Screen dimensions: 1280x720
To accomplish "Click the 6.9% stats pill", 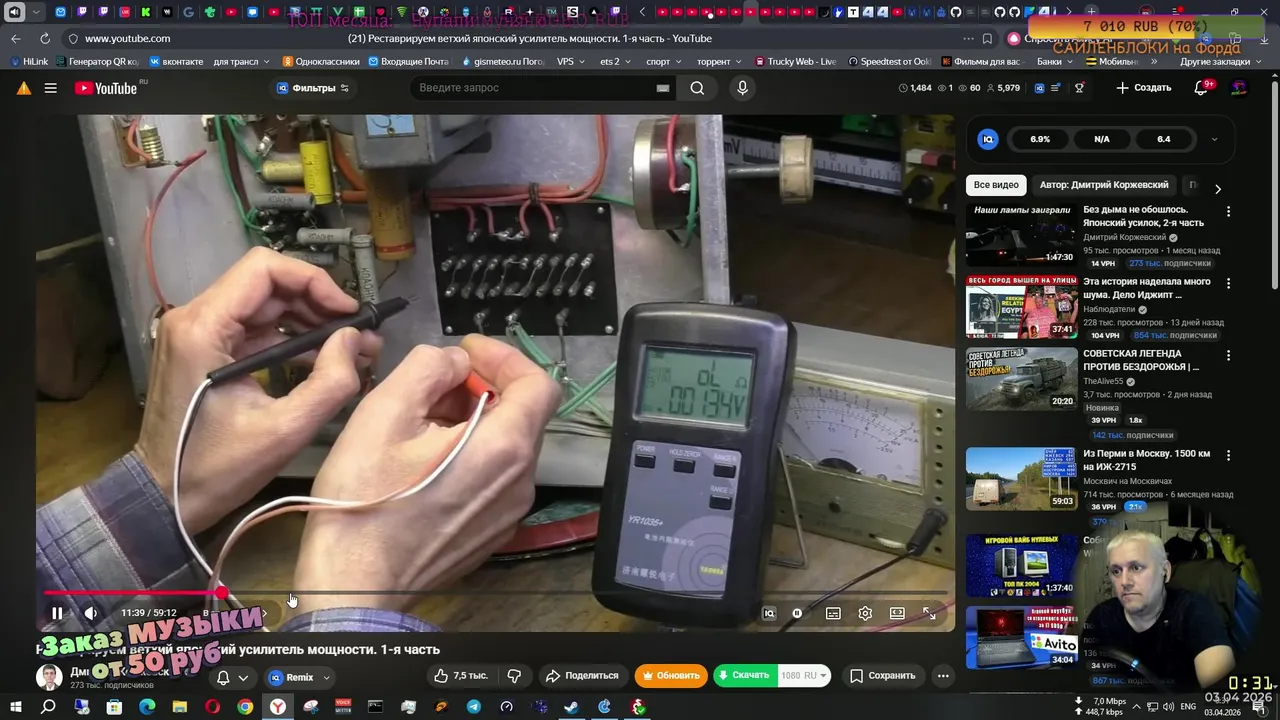I will (1040, 139).
